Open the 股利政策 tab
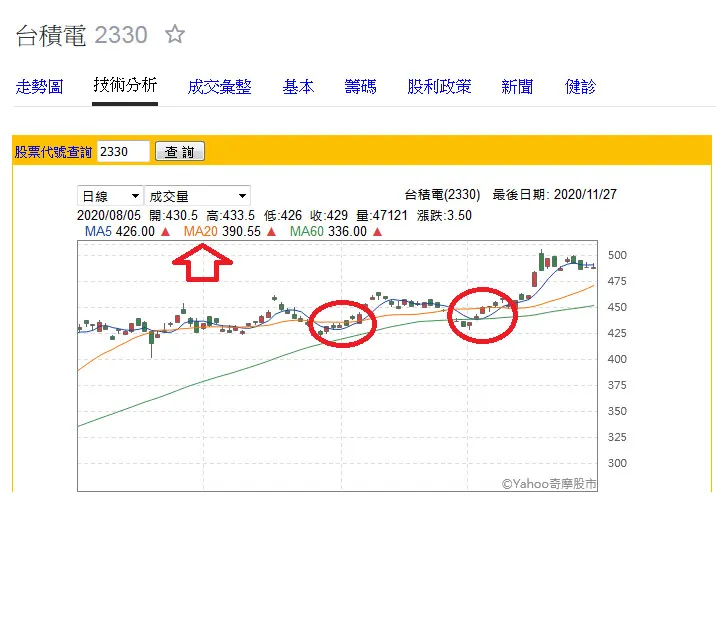 [x=439, y=87]
